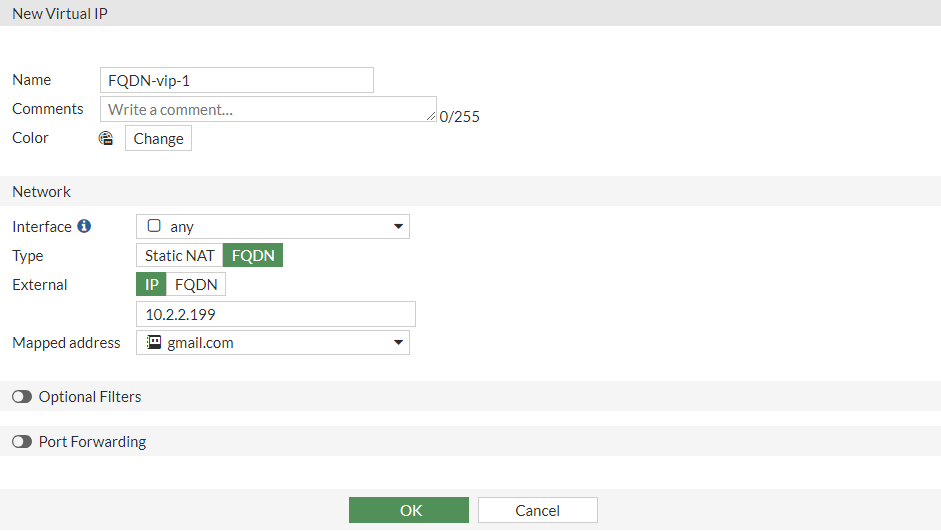Change the virtual IP color

click(158, 139)
